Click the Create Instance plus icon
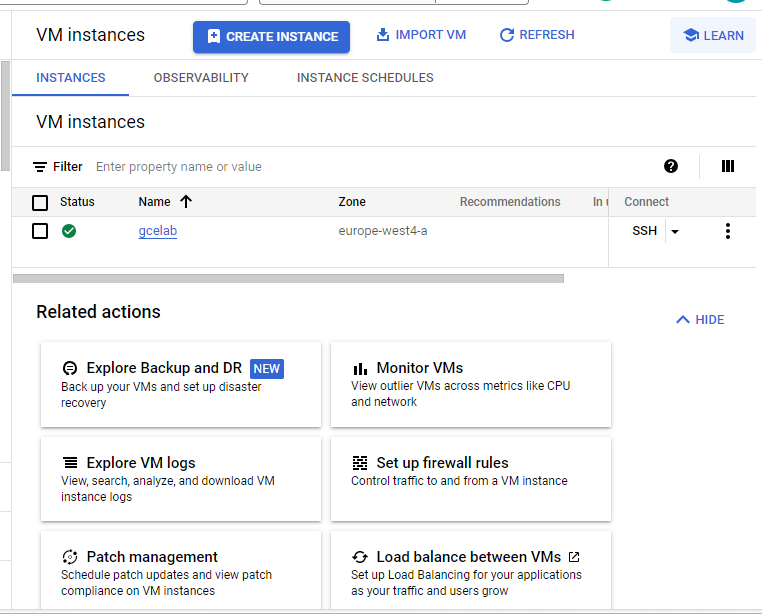Screen dimensions: 762x614 [213, 36]
